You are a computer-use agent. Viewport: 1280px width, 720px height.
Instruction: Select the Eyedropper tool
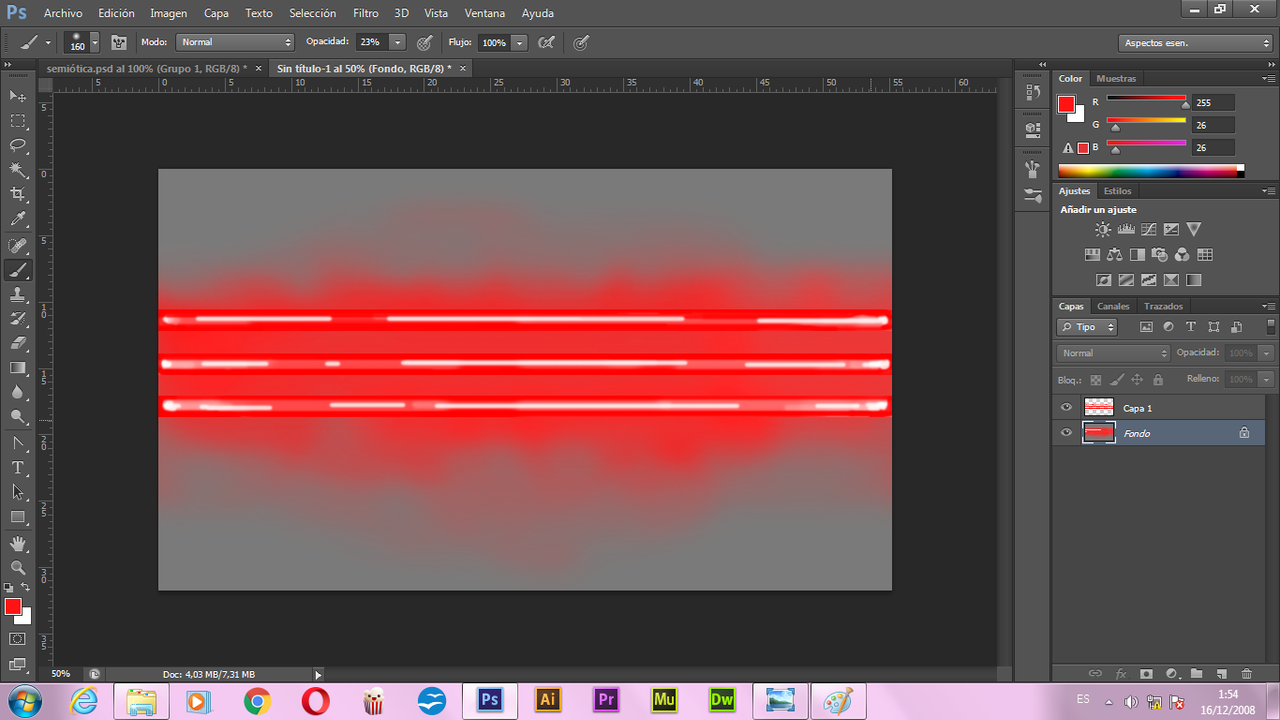18,219
